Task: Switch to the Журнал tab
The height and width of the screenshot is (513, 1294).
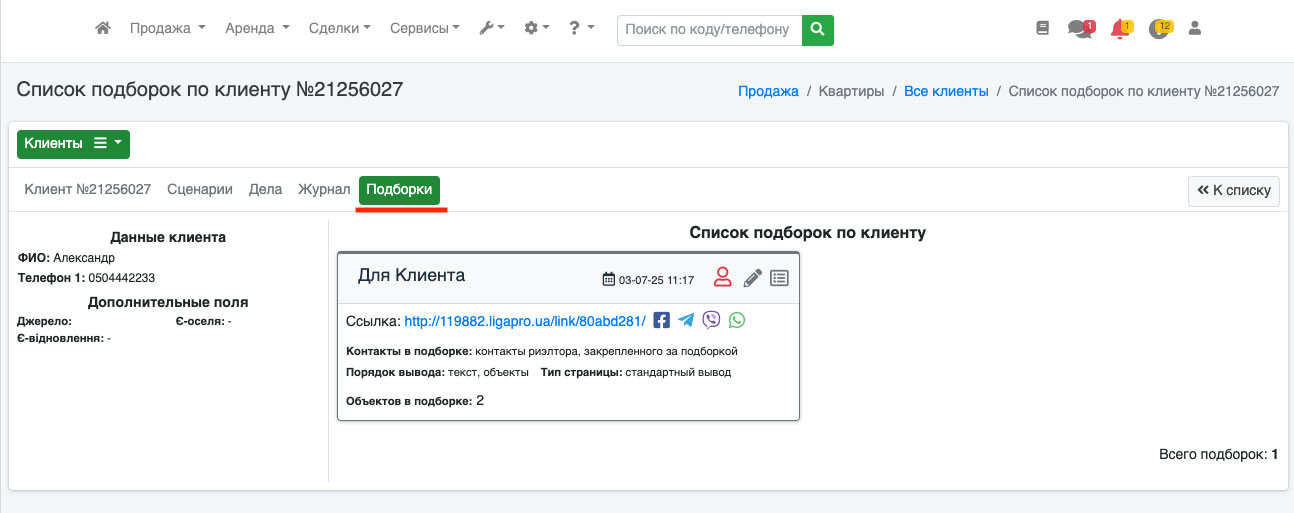Action: pos(324,189)
